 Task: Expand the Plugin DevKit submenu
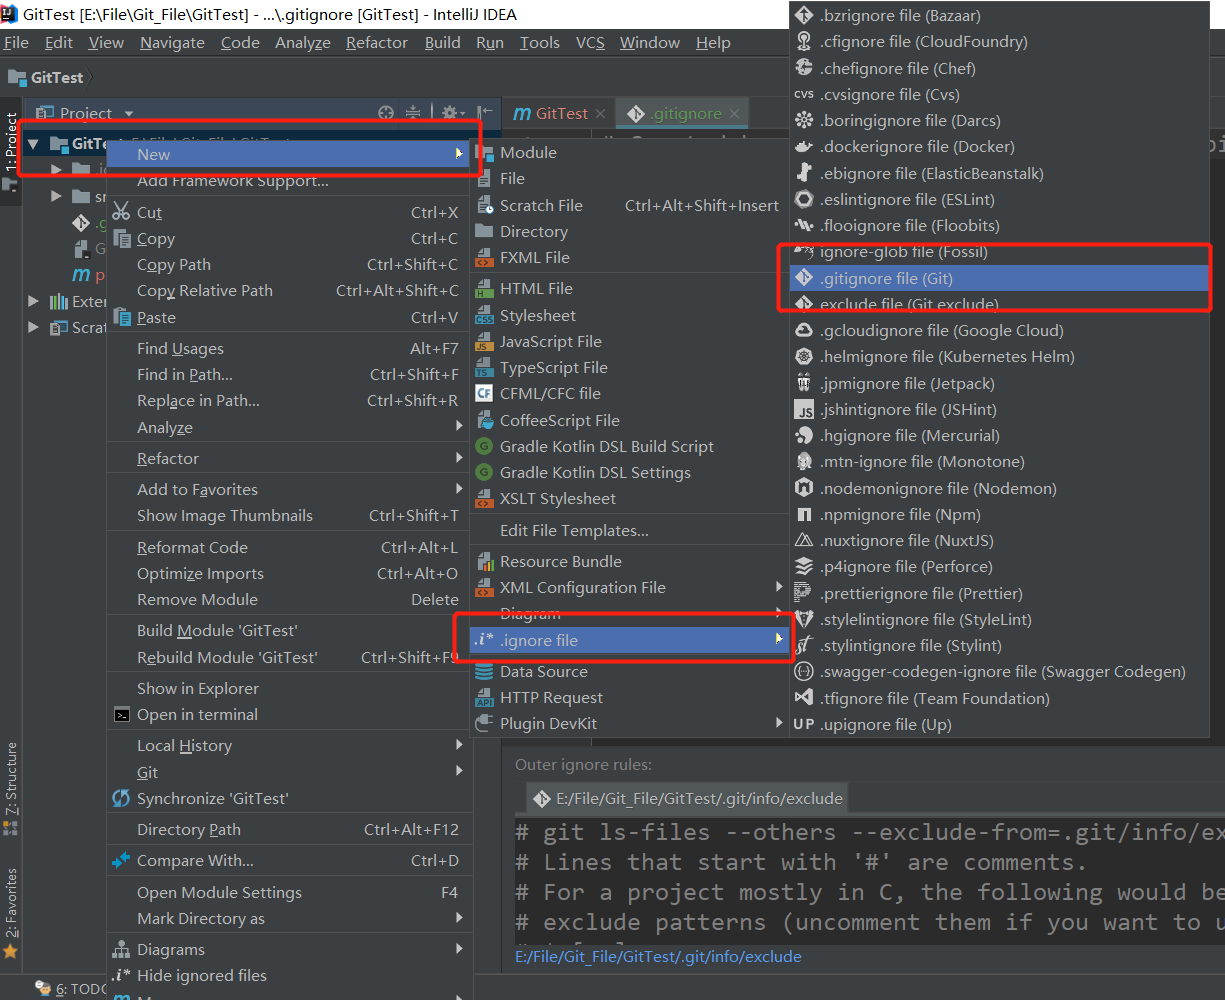779,723
